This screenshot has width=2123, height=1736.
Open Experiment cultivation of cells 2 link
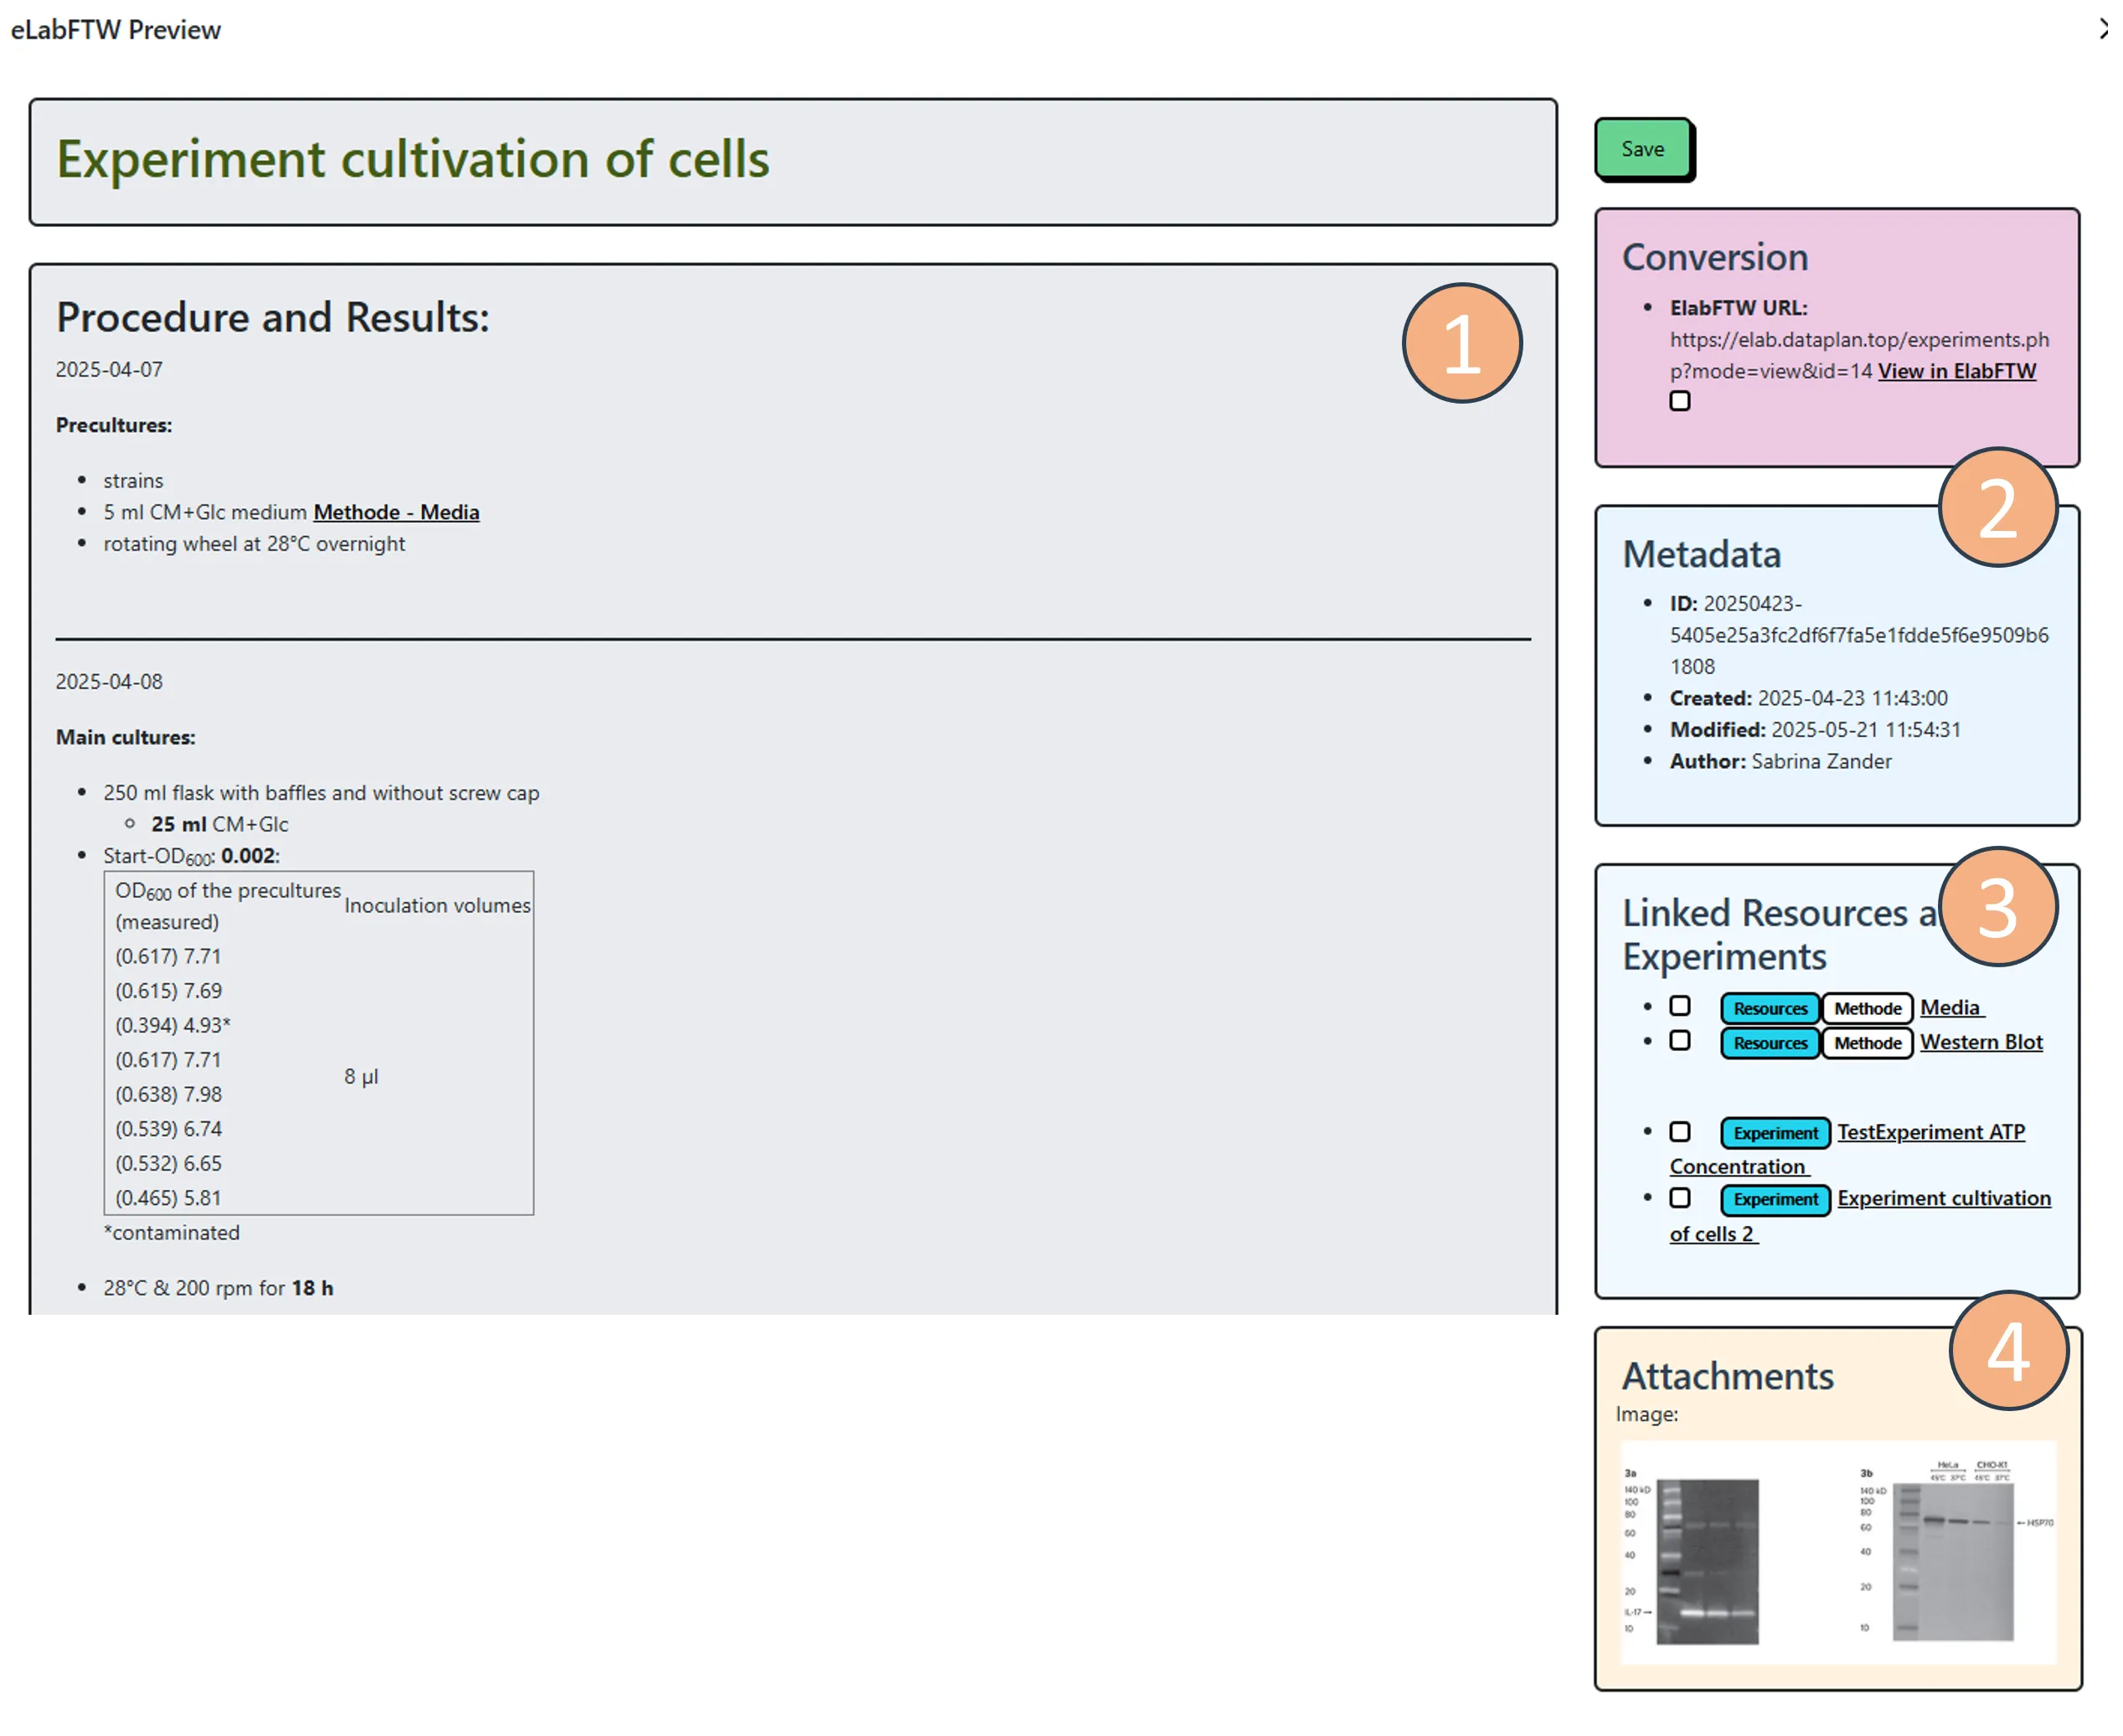(x=1943, y=1198)
